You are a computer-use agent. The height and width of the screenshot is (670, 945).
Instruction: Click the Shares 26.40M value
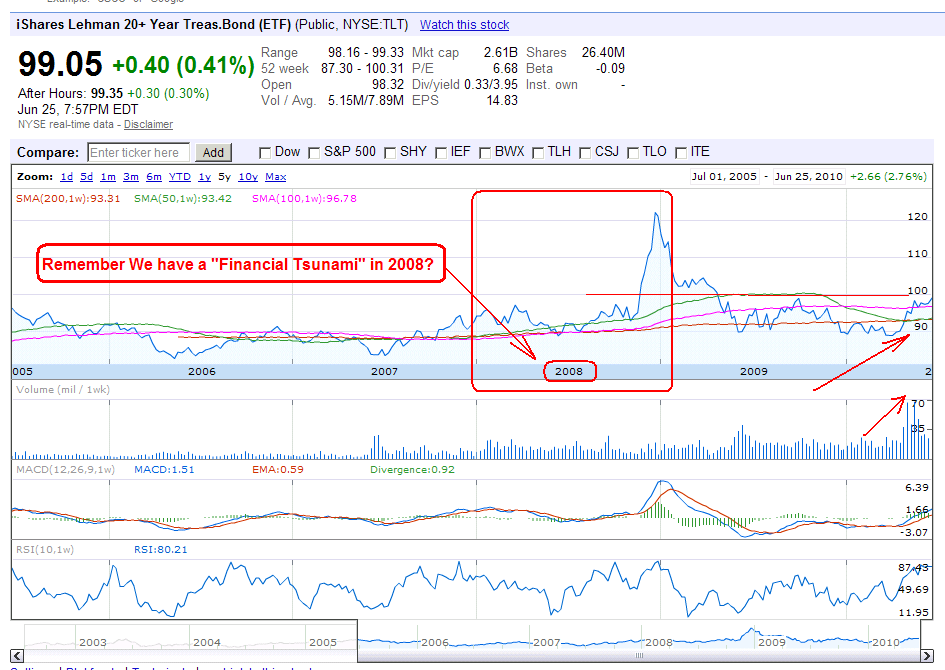coord(603,52)
